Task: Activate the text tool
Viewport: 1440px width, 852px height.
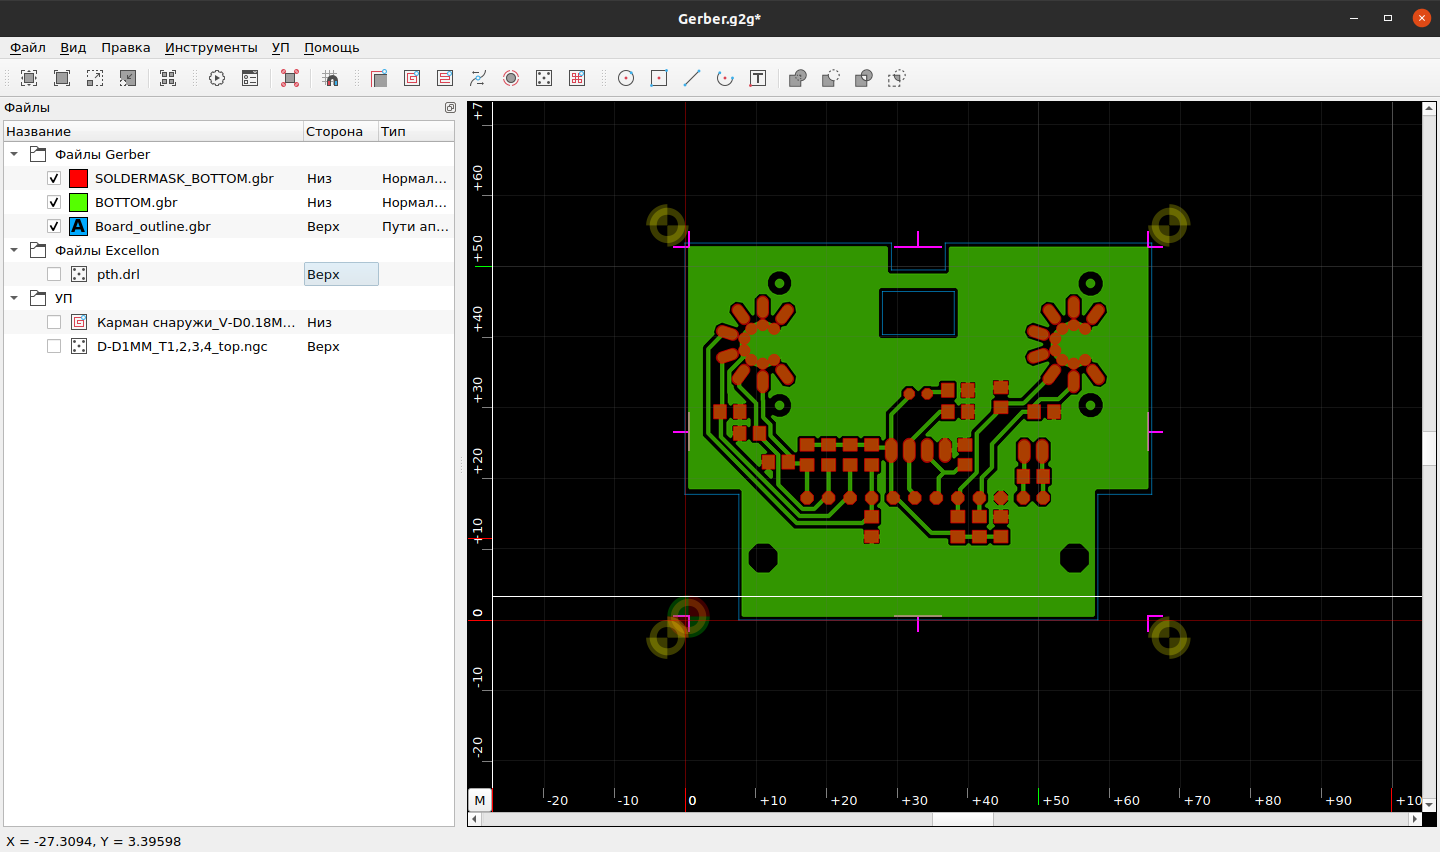Action: click(758, 78)
